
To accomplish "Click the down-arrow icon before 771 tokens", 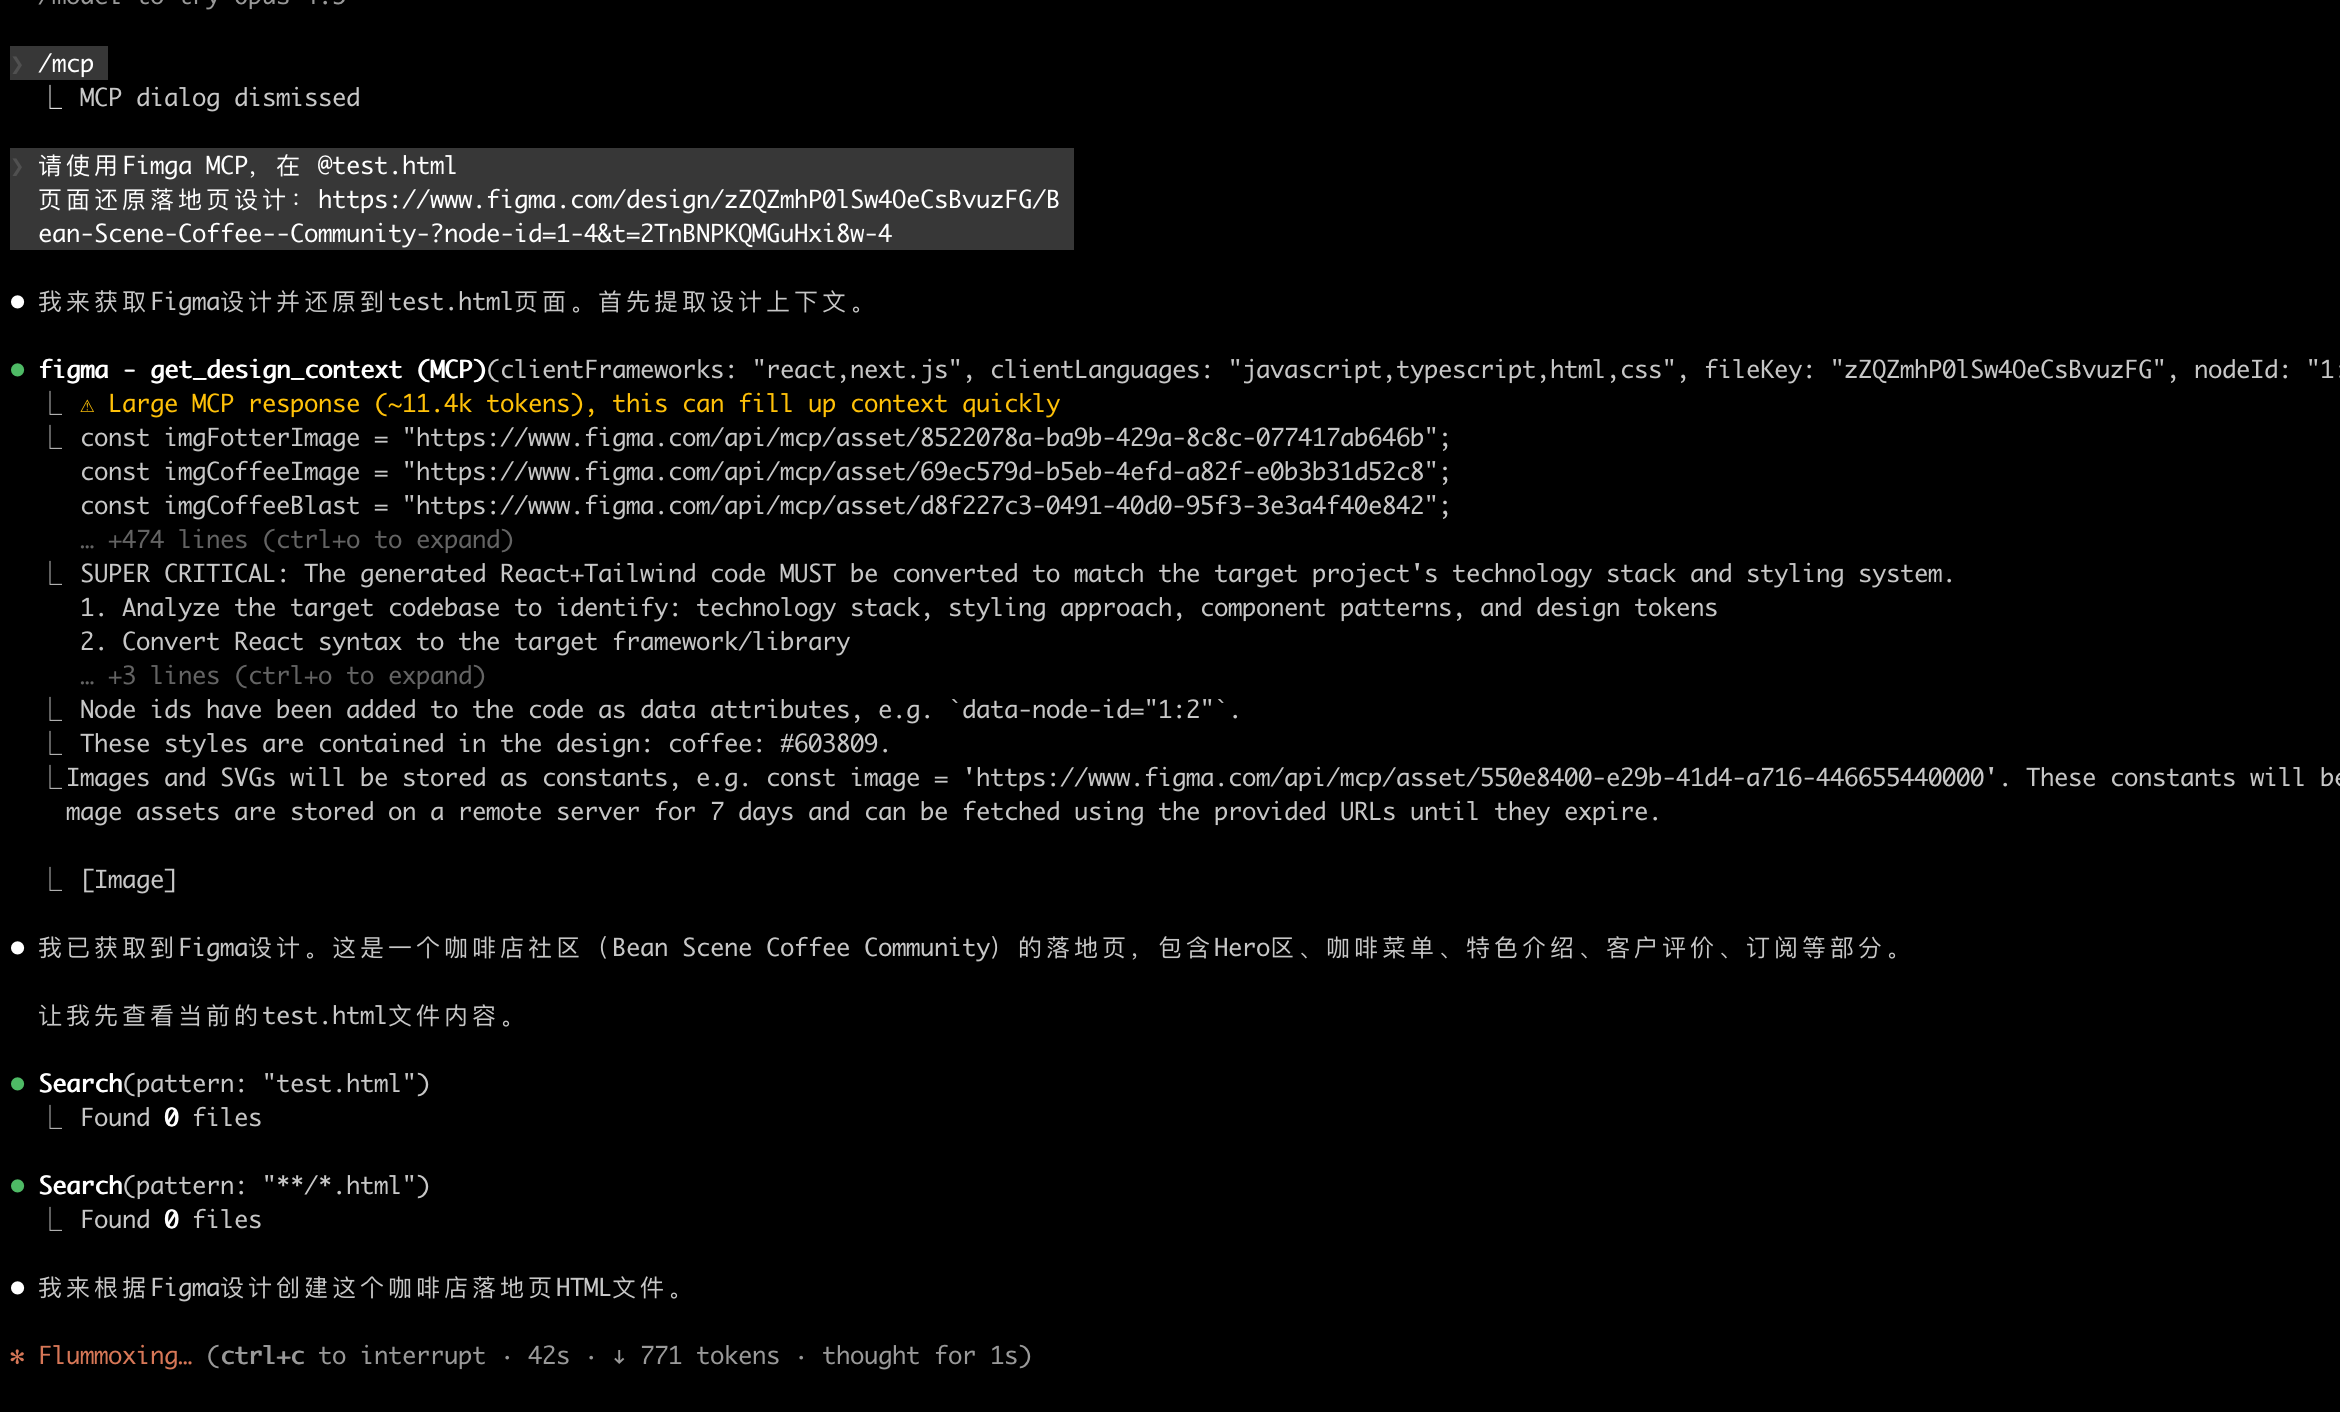I will pos(619,1356).
